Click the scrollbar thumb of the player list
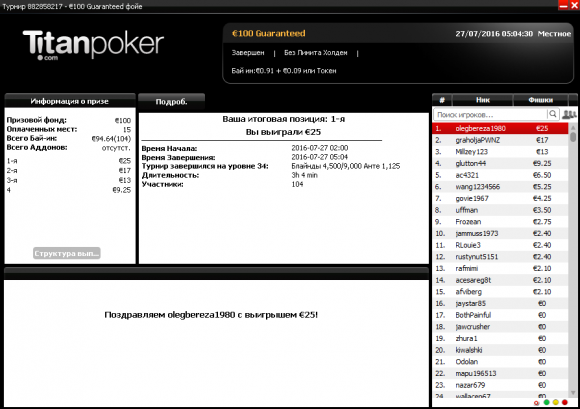580x409 pixels. pyautogui.click(x=573, y=137)
